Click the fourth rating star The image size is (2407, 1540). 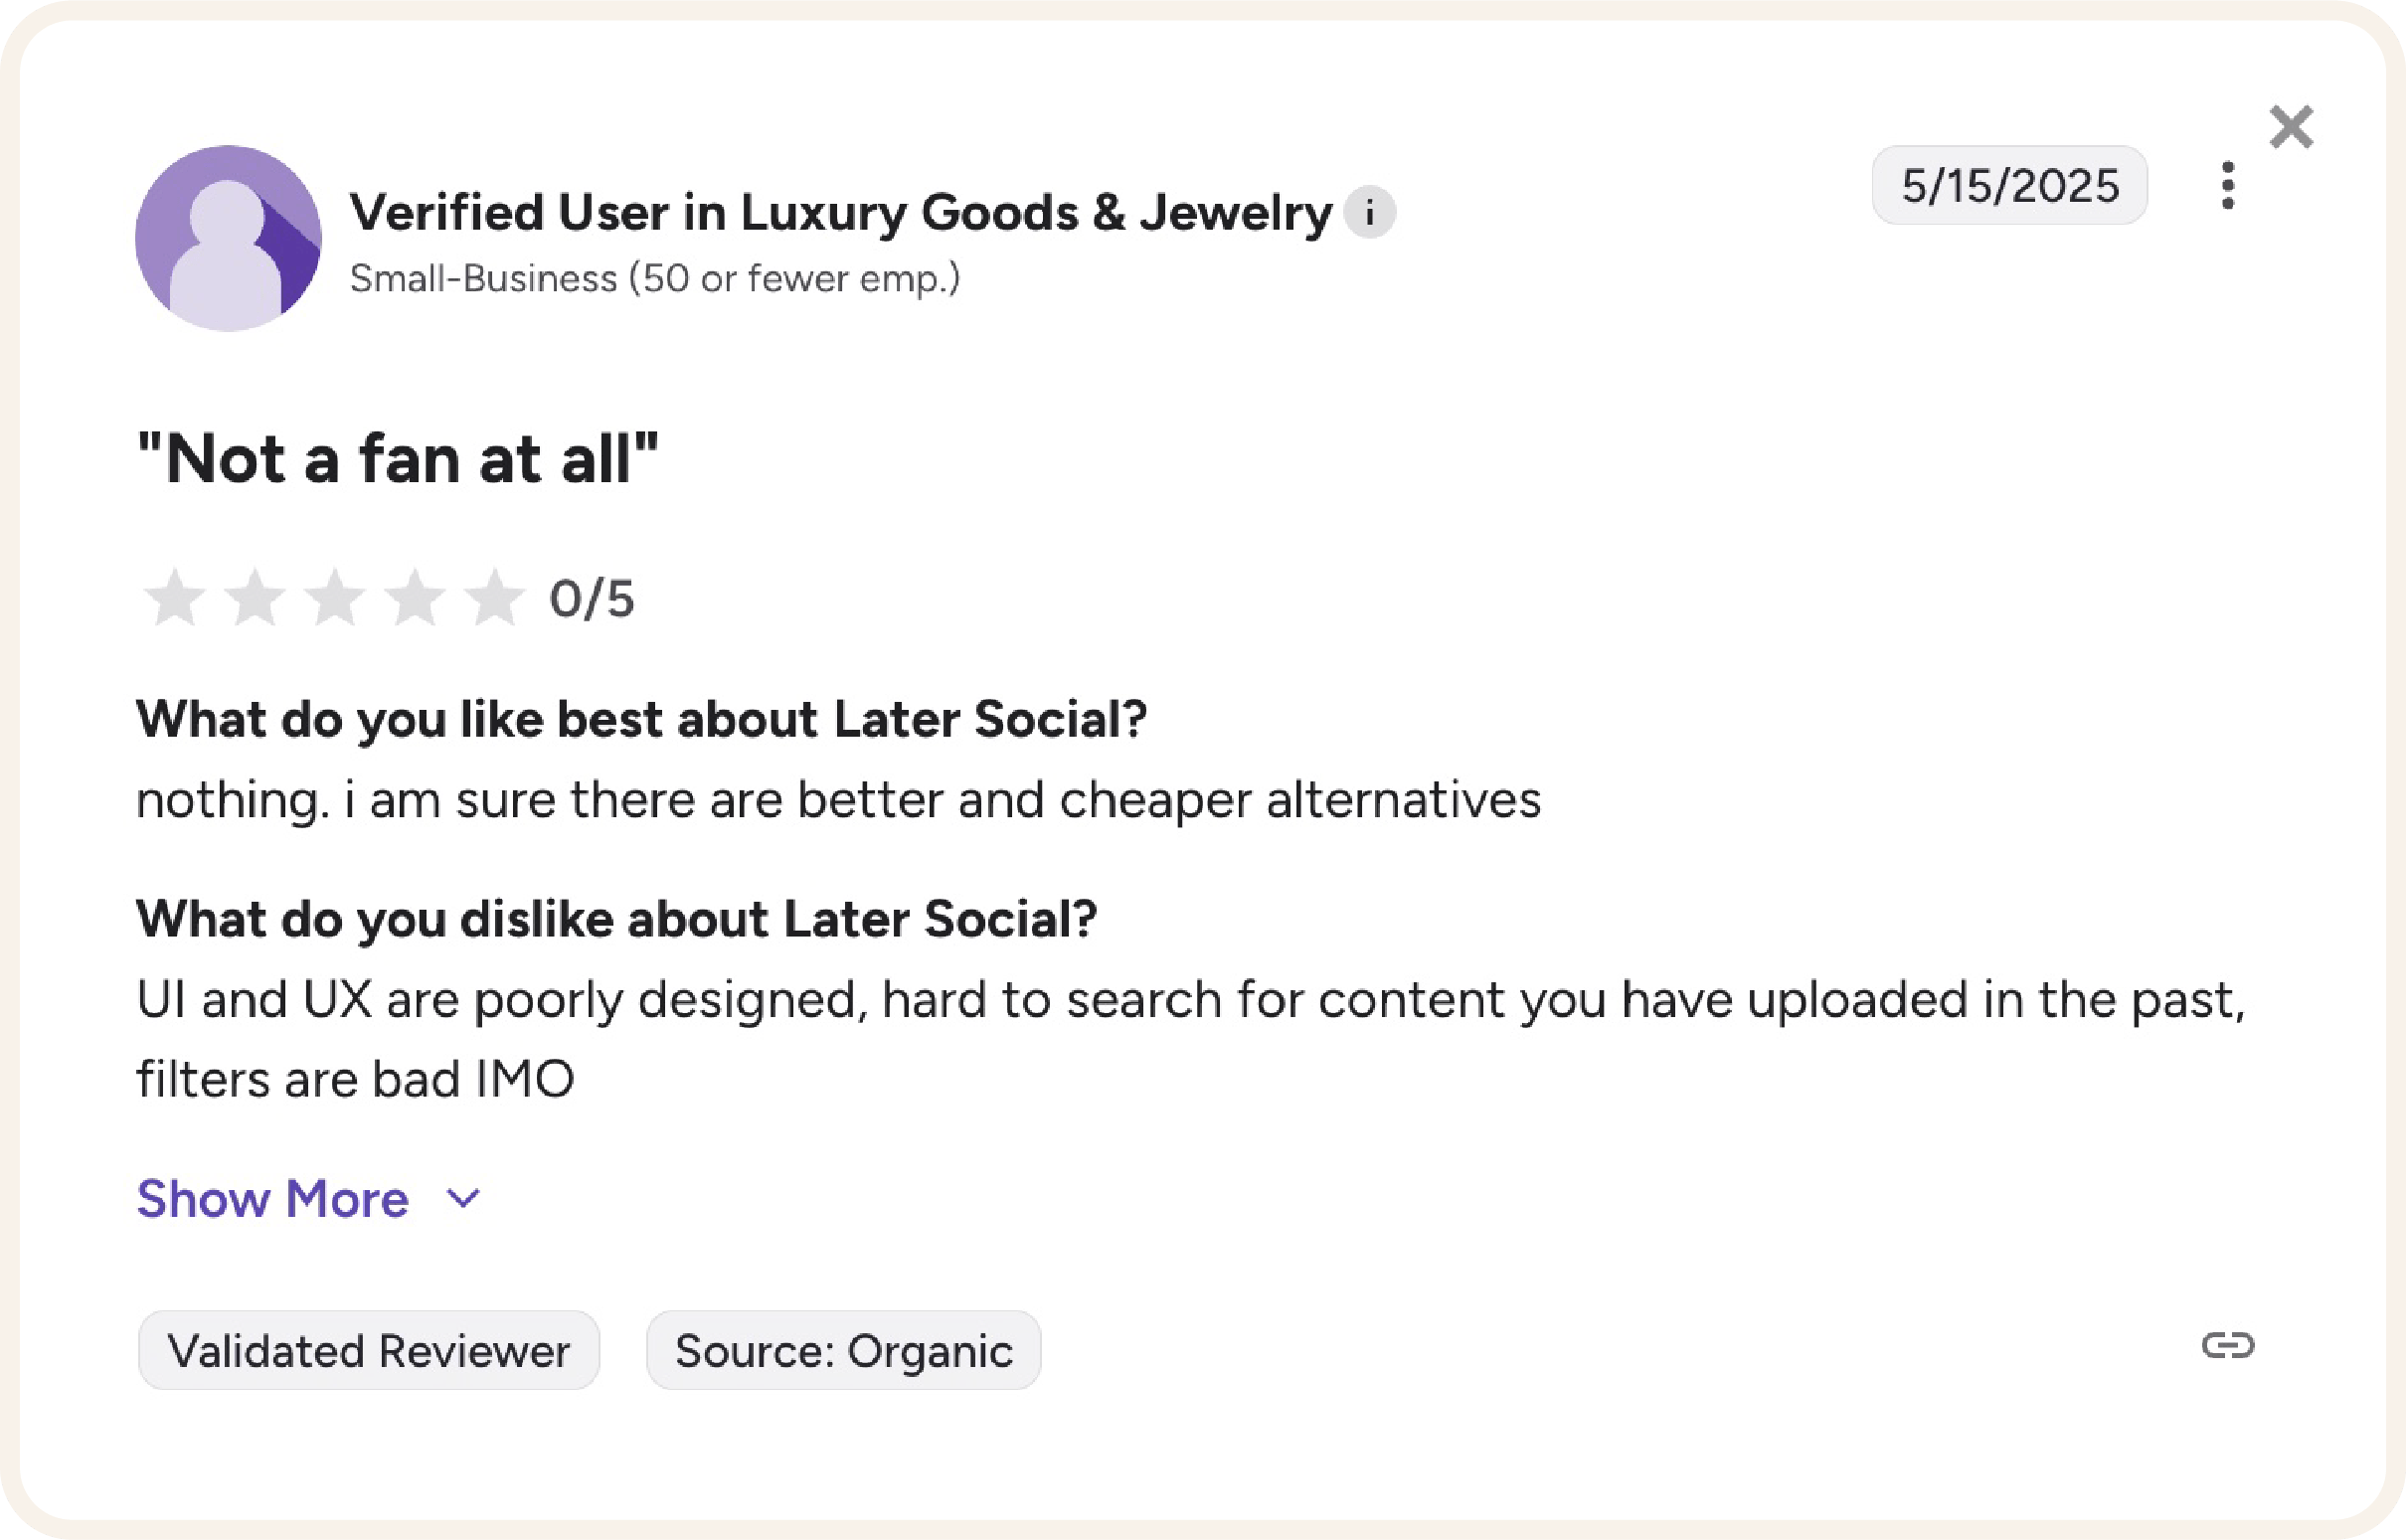click(x=414, y=598)
